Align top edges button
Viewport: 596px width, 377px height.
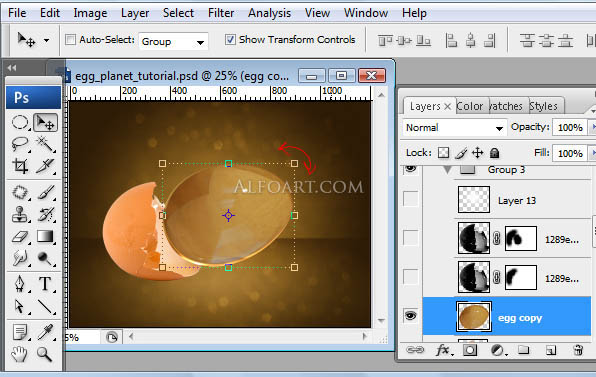385,40
